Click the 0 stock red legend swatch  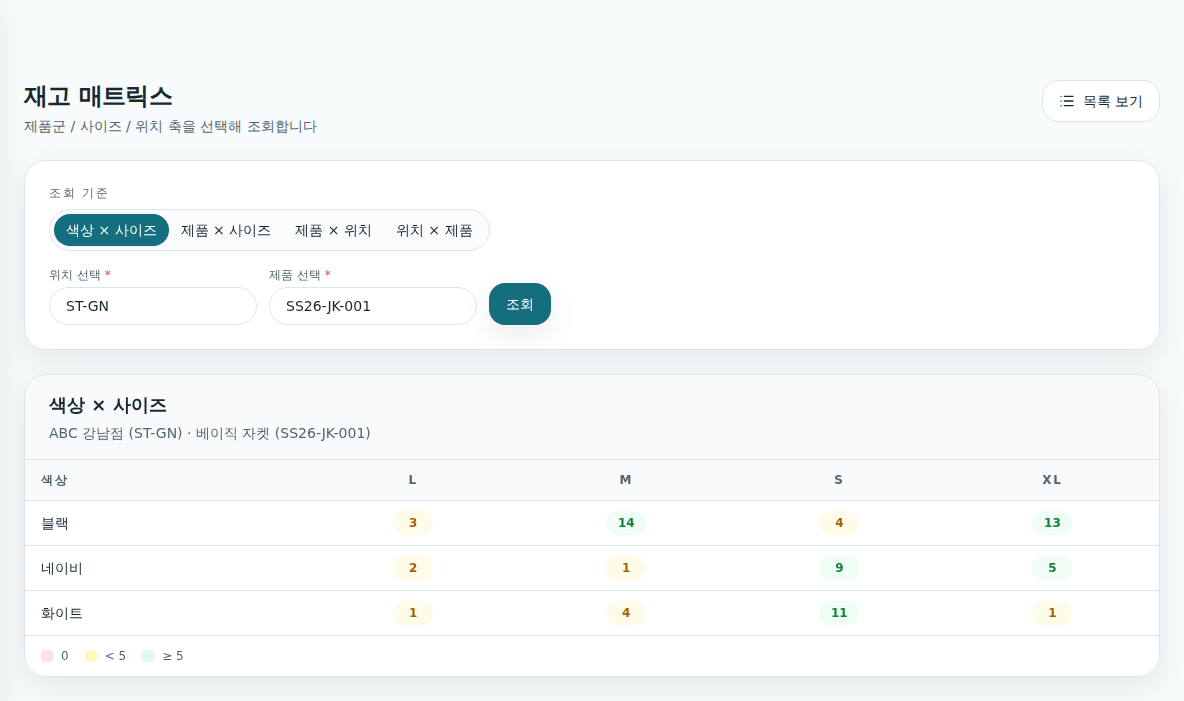[47, 656]
